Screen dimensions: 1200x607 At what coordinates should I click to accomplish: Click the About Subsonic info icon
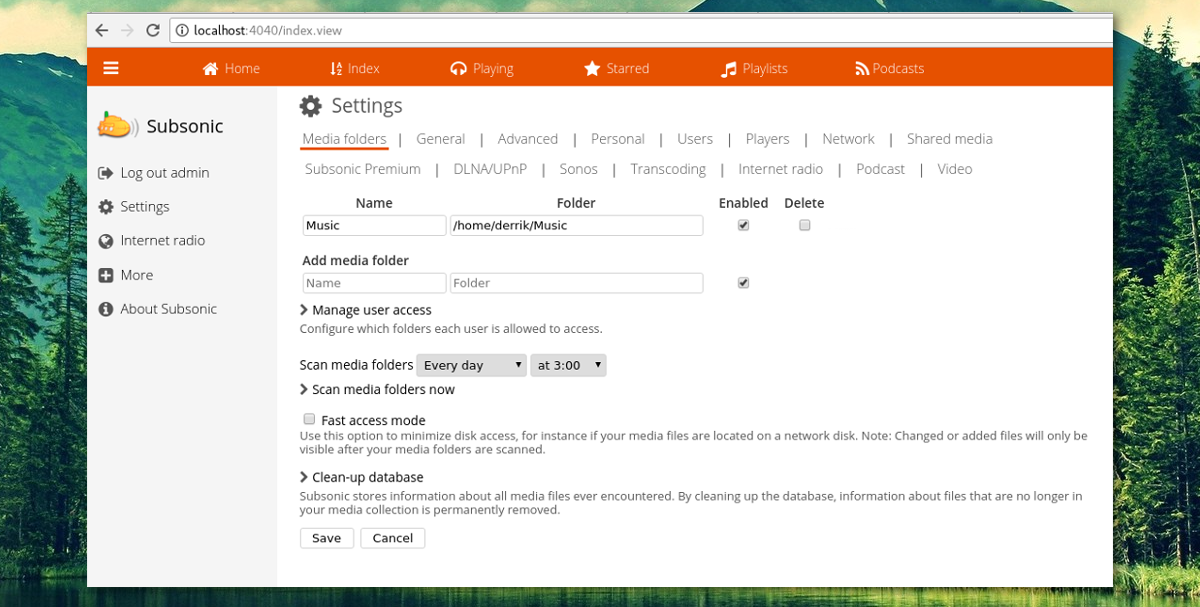click(106, 309)
